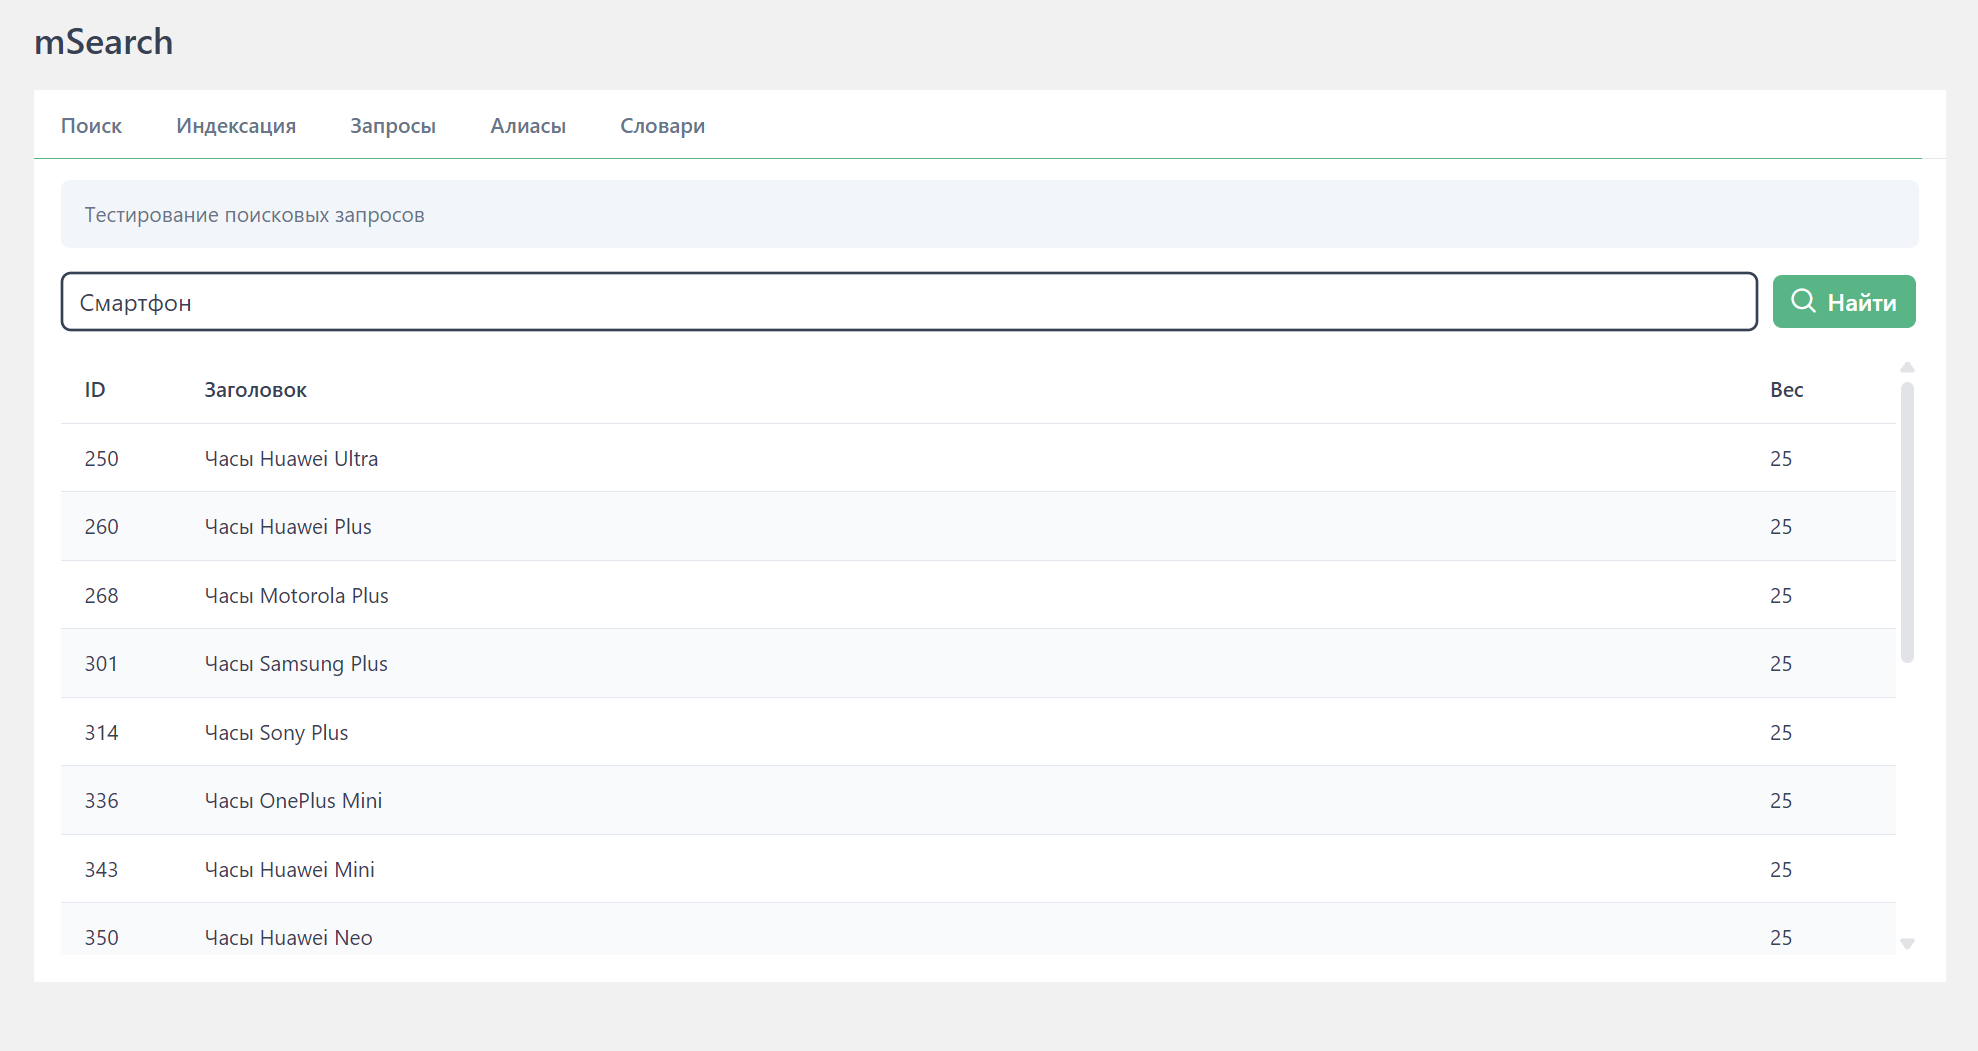The image size is (1978, 1051).
Task: Click the Заголовок column header
Action: [255, 390]
